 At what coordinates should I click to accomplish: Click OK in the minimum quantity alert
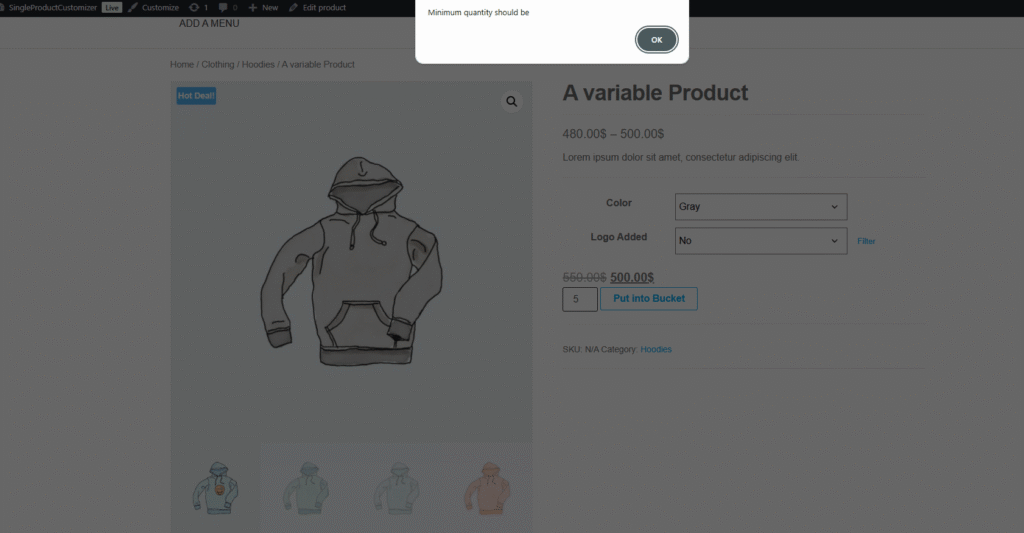[x=656, y=40]
